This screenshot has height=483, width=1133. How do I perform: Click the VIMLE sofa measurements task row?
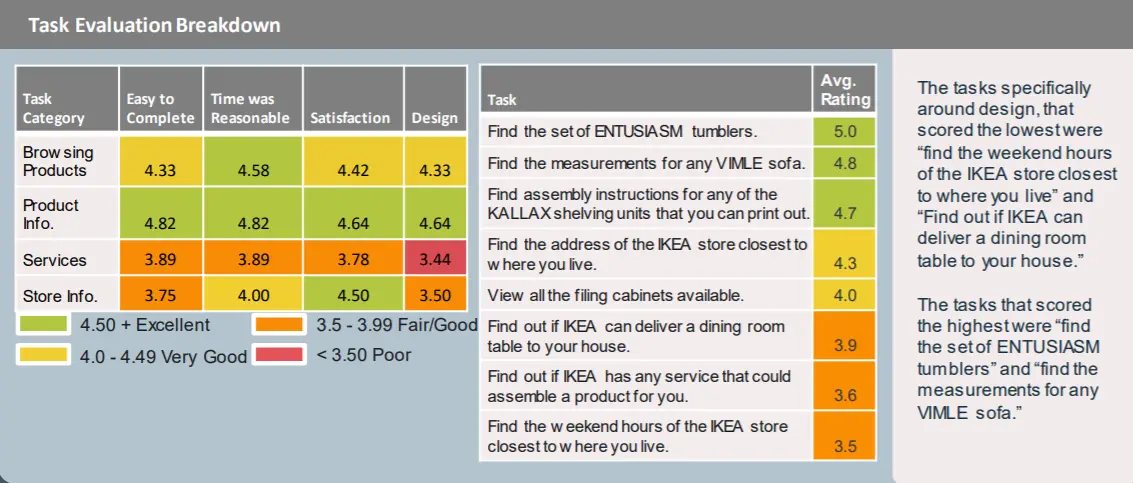point(645,162)
